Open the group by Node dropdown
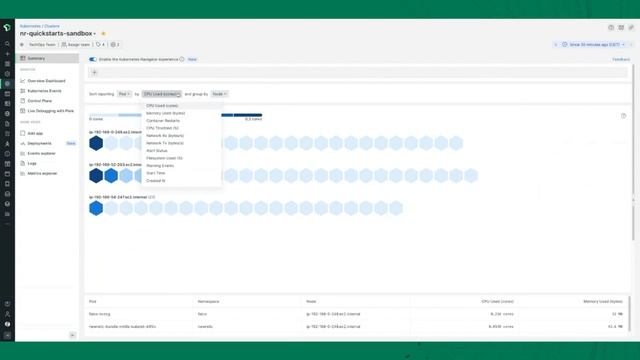This screenshot has width=640, height=360. click(220, 94)
